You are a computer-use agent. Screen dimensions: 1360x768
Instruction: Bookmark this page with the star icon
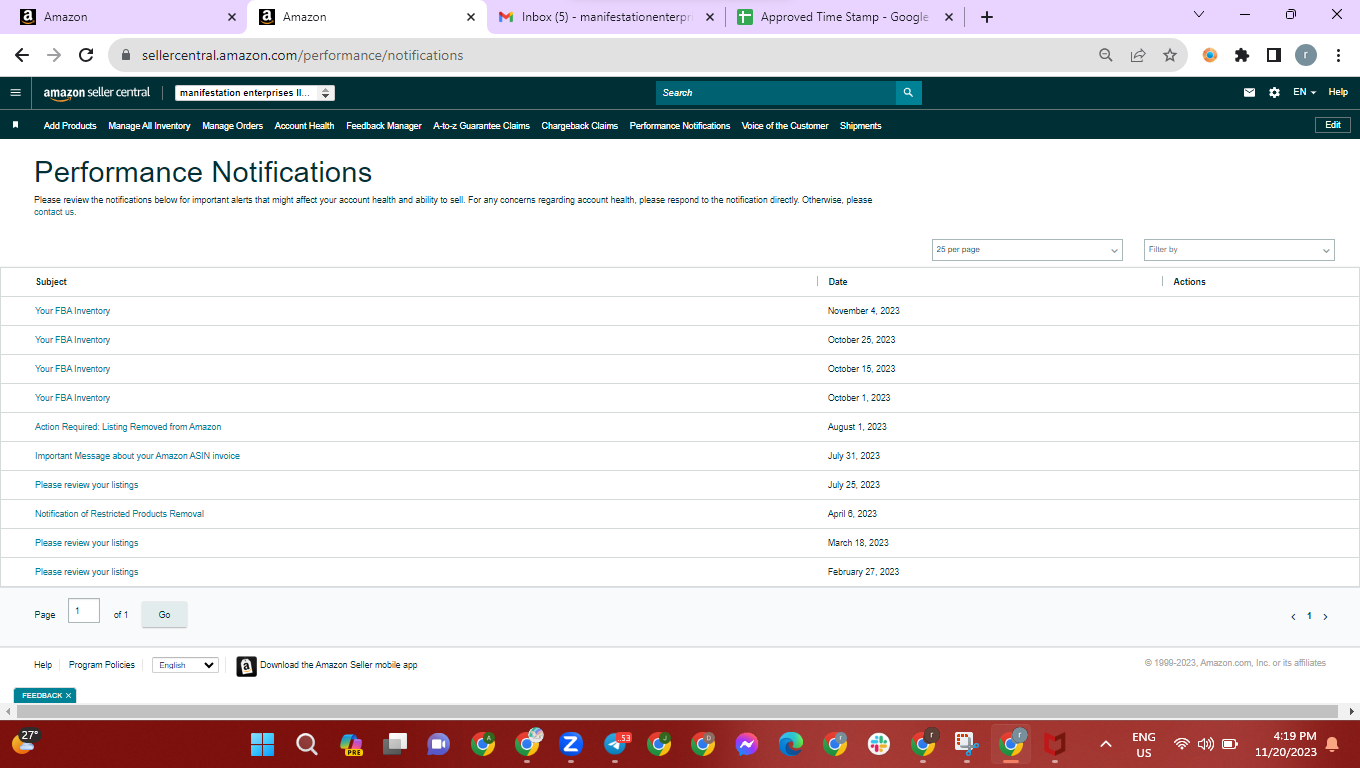(x=1170, y=56)
